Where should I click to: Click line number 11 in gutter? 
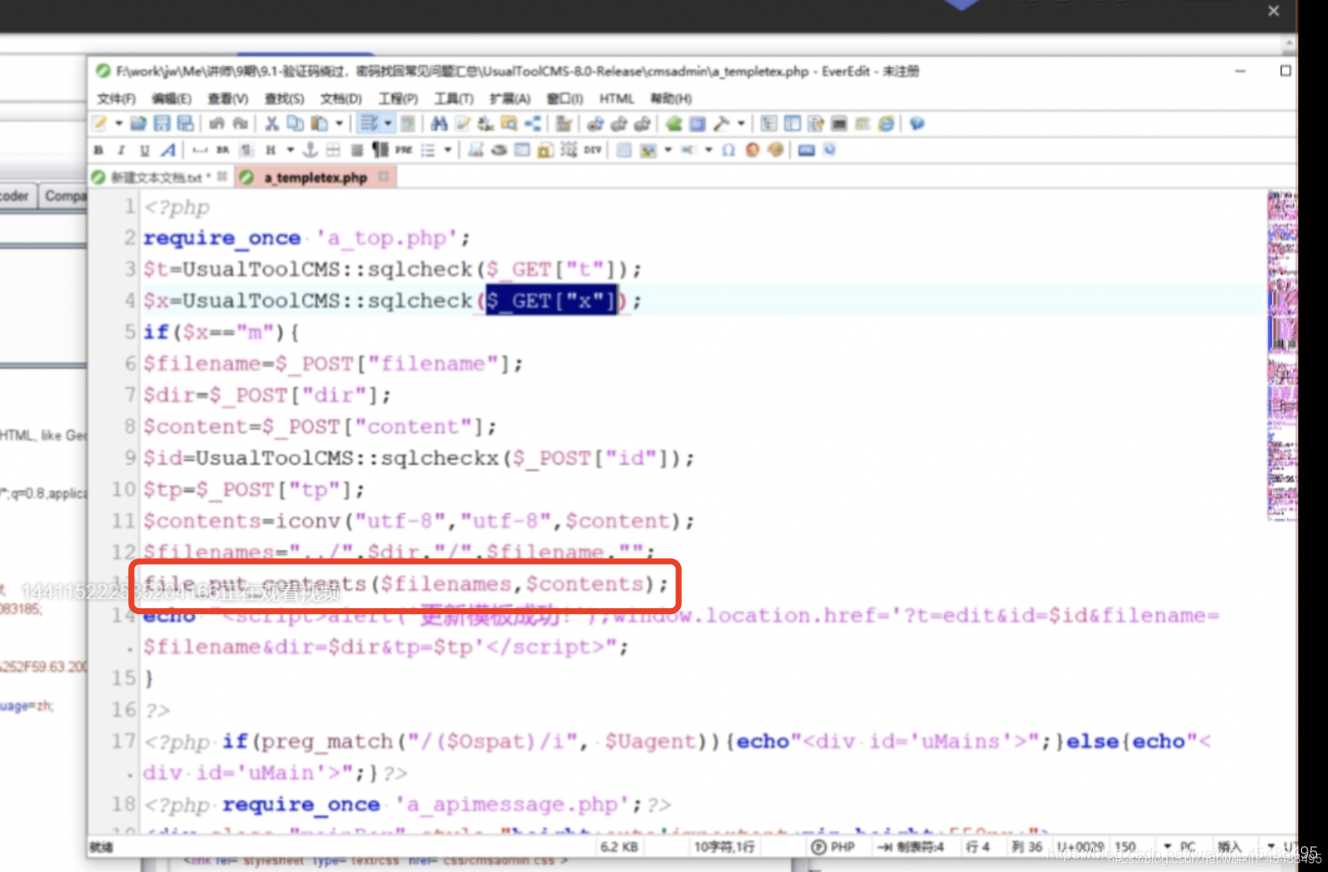coord(123,521)
